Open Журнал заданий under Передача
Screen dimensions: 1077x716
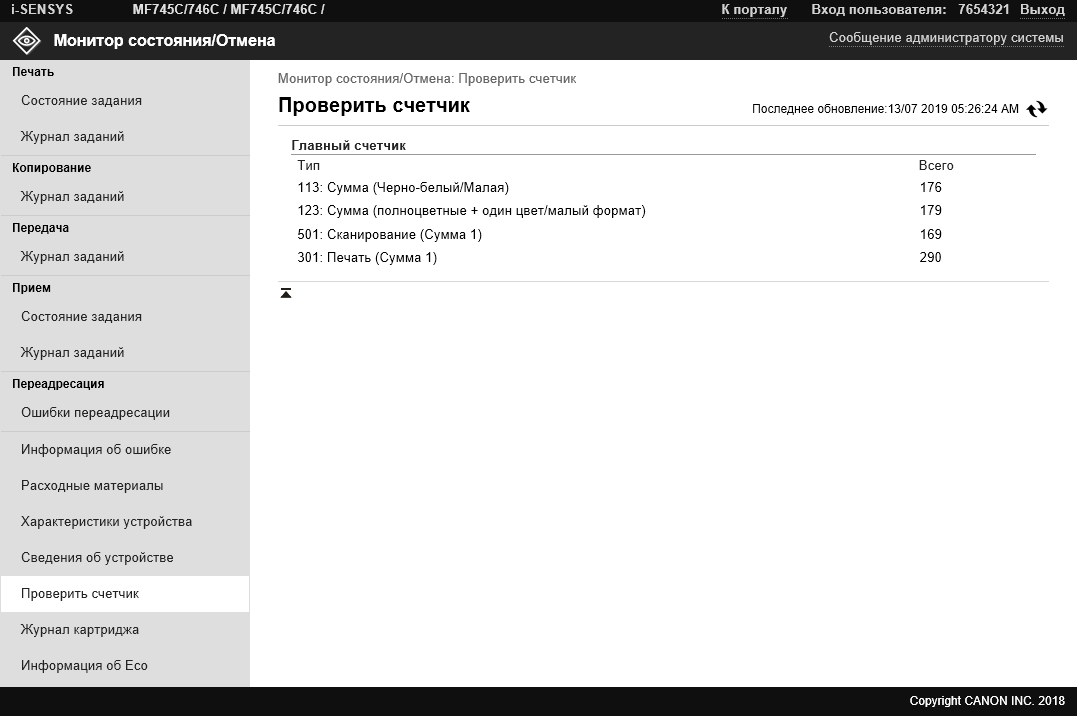pyautogui.click(x=72, y=256)
